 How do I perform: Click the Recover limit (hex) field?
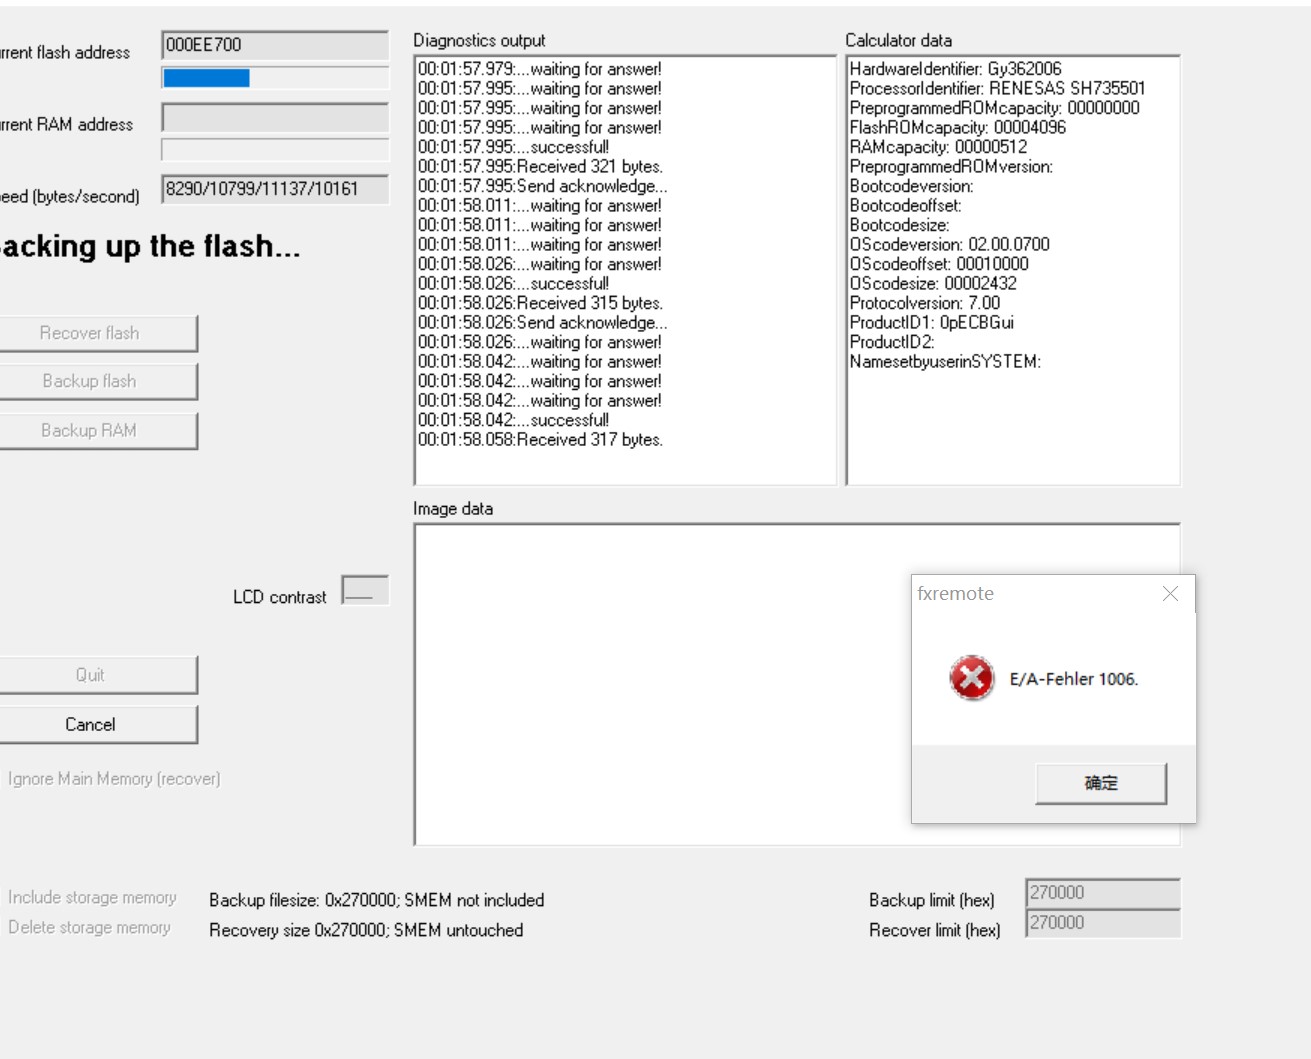(1103, 923)
